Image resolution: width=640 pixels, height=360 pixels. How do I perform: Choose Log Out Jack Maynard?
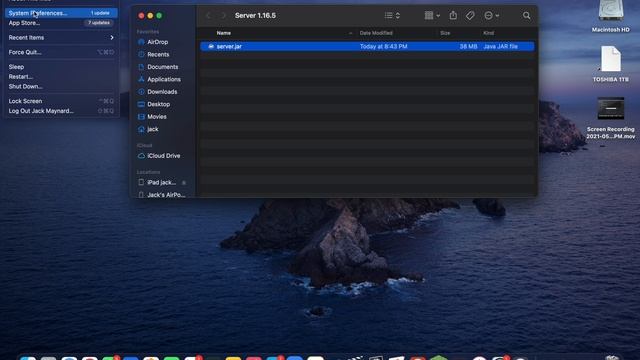(61, 111)
